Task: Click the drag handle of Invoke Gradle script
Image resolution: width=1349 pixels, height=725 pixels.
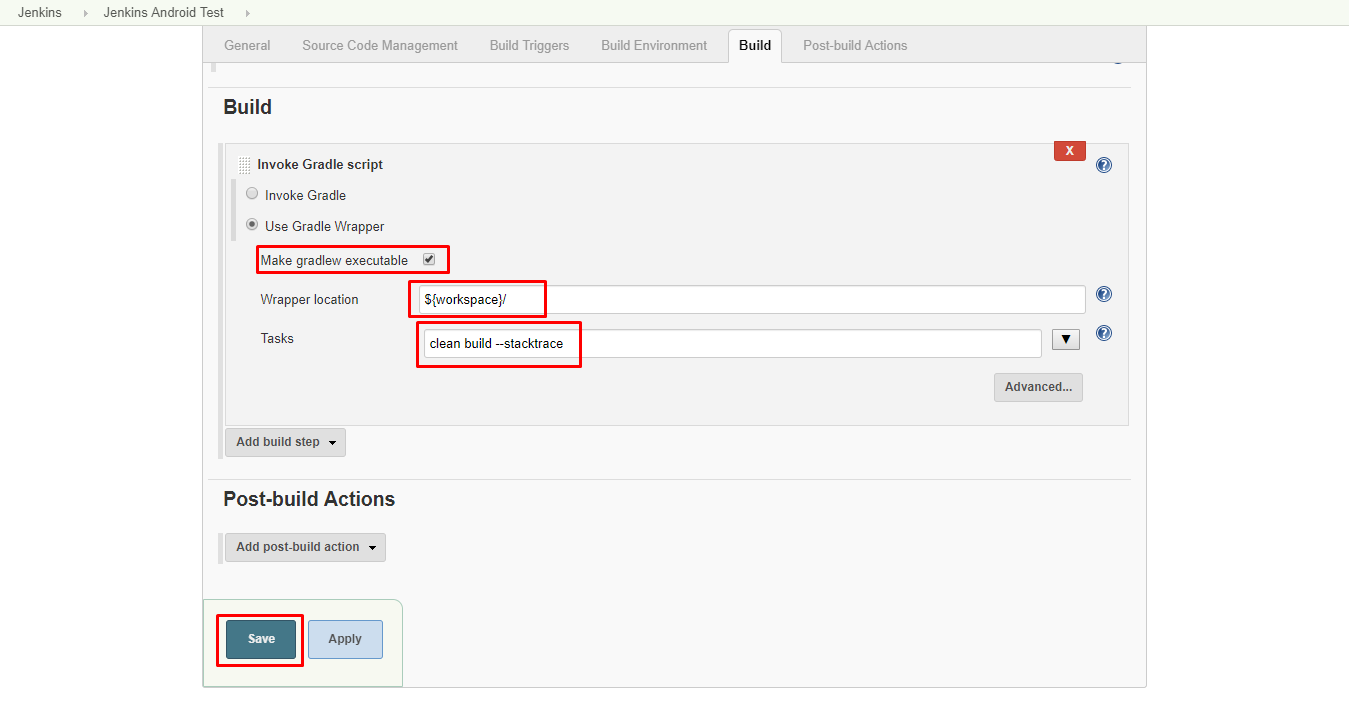Action: click(x=244, y=164)
